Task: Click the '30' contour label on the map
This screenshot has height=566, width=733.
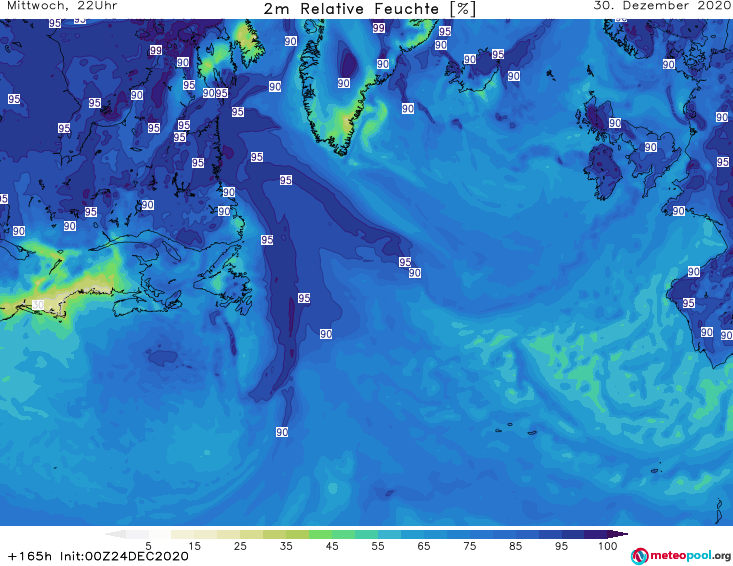Action: 38,305
